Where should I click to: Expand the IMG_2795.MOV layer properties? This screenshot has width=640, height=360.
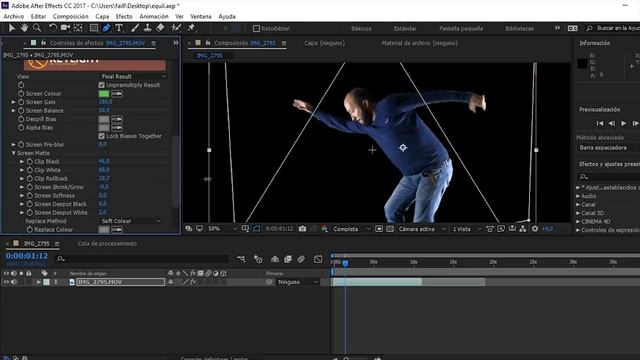pyautogui.click(x=39, y=282)
